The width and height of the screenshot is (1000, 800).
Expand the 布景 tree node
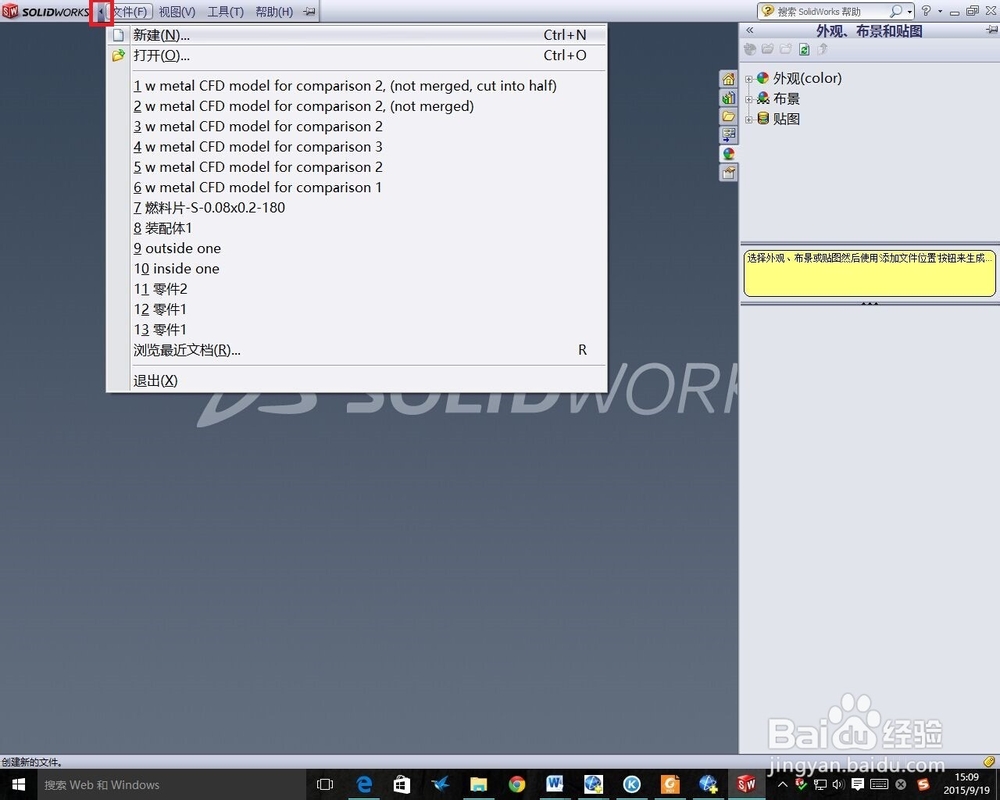pyautogui.click(x=749, y=100)
